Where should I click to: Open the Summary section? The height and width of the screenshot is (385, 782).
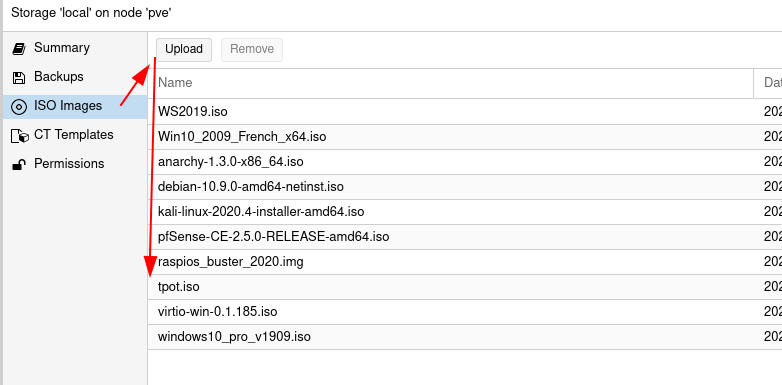[75, 48]
